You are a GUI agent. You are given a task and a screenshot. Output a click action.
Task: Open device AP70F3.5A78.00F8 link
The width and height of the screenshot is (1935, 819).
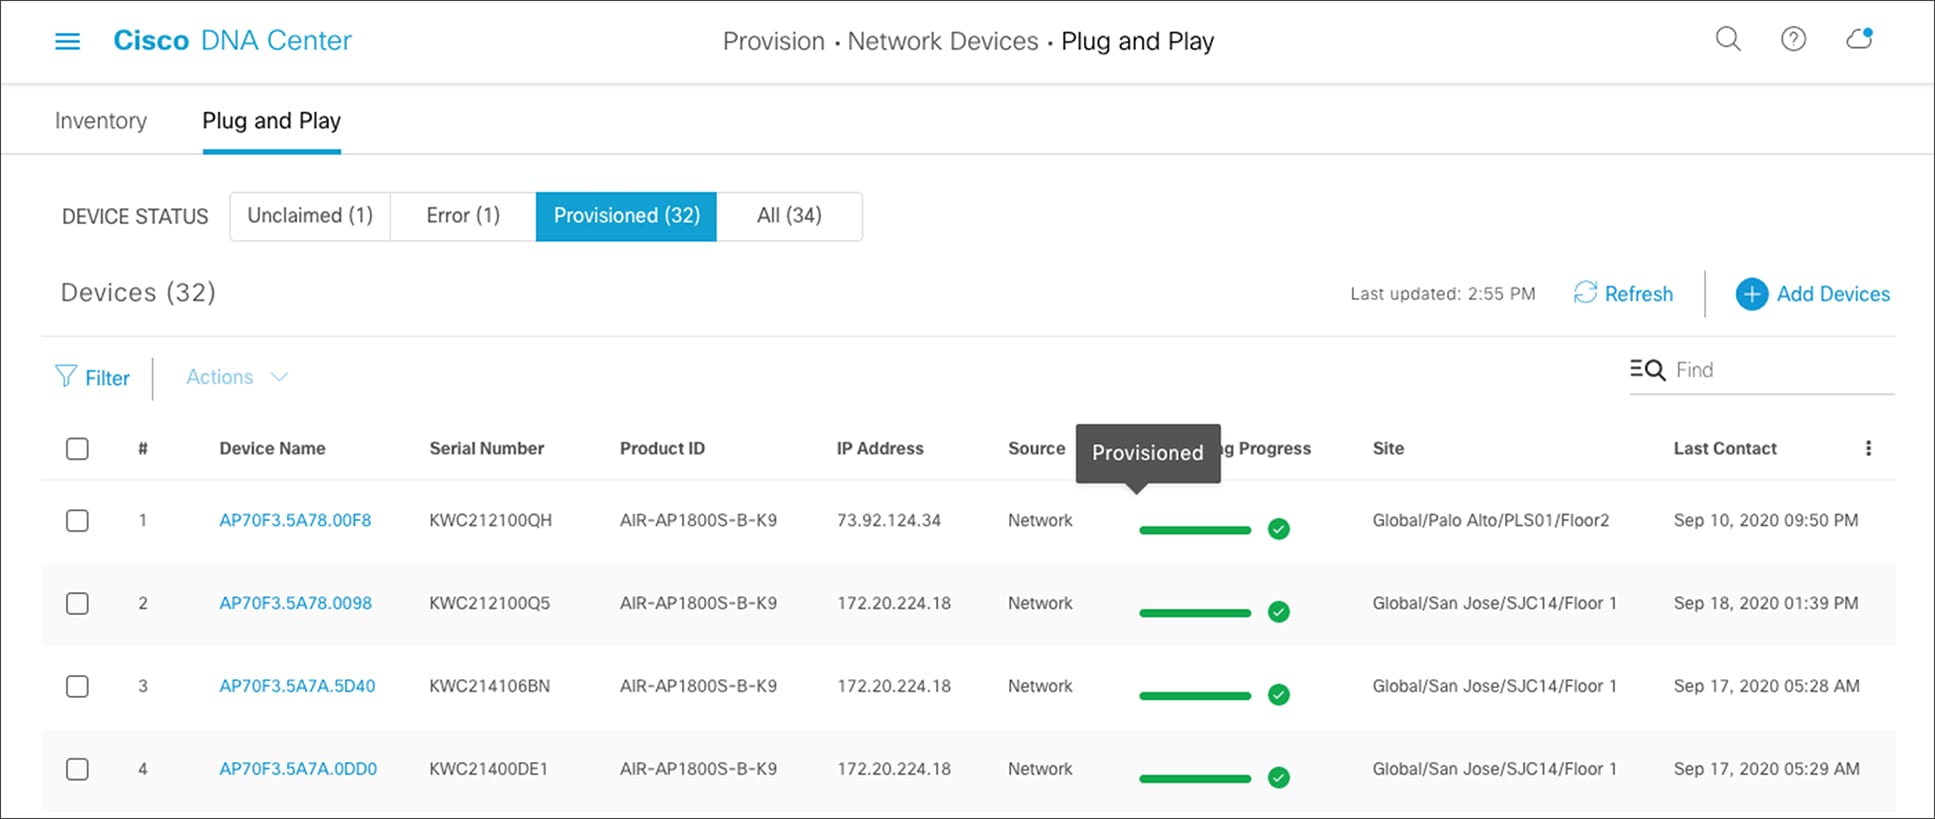[295, 520]
